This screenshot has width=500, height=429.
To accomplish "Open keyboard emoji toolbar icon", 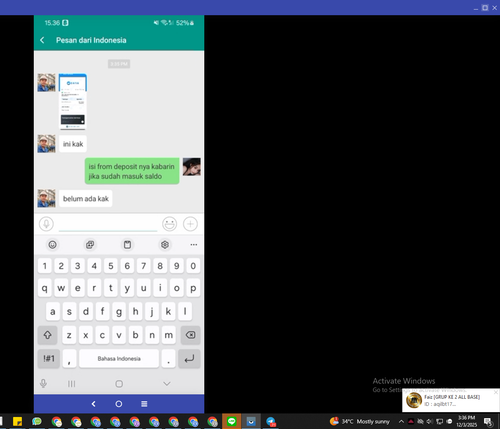I will click(x=52, y=245).
